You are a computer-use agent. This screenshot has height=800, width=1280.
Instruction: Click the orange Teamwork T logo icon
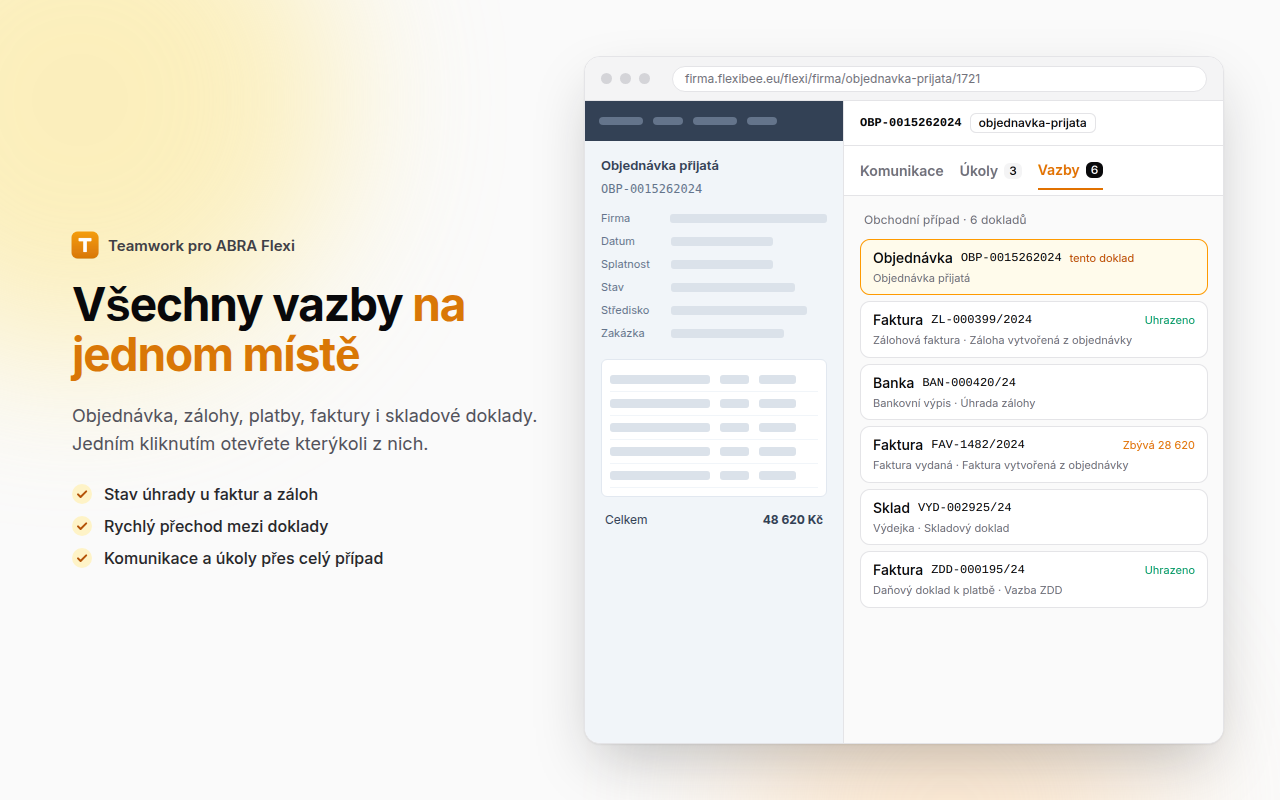(85, 245)
